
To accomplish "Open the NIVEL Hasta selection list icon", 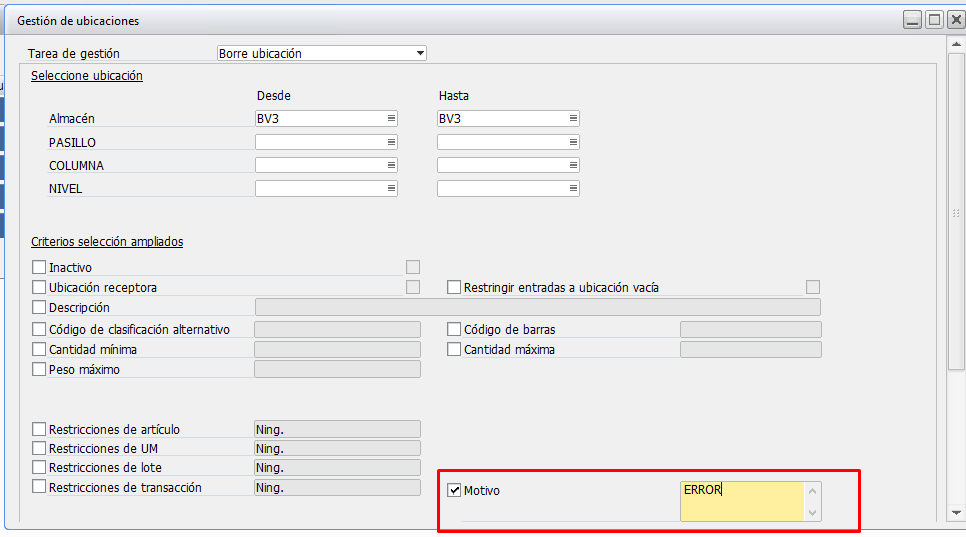I will point(573,188).
